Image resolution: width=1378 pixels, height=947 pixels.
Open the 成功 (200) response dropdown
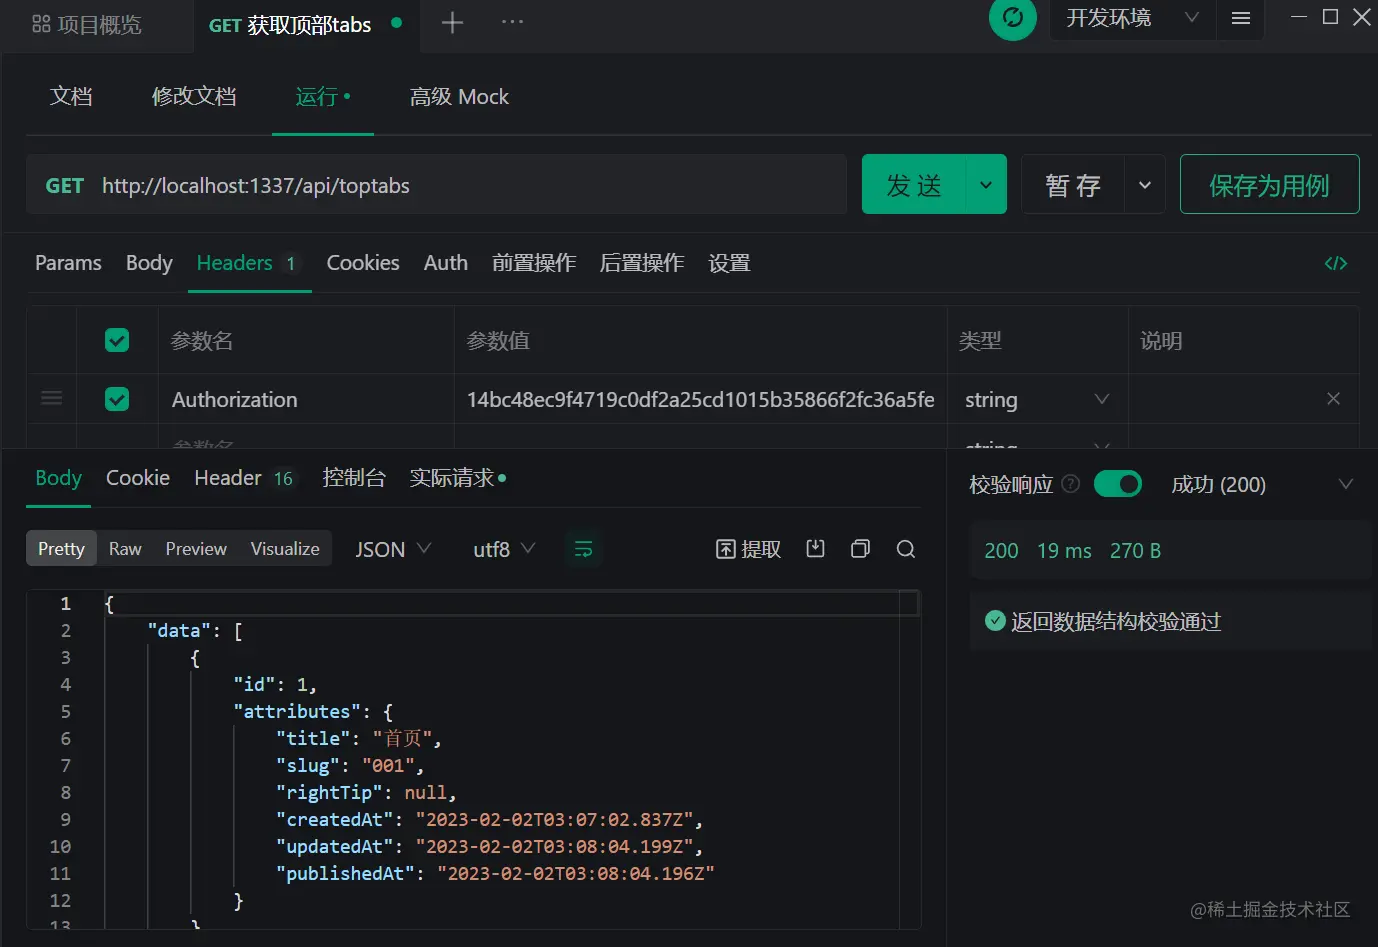(x=1262, y=484)
